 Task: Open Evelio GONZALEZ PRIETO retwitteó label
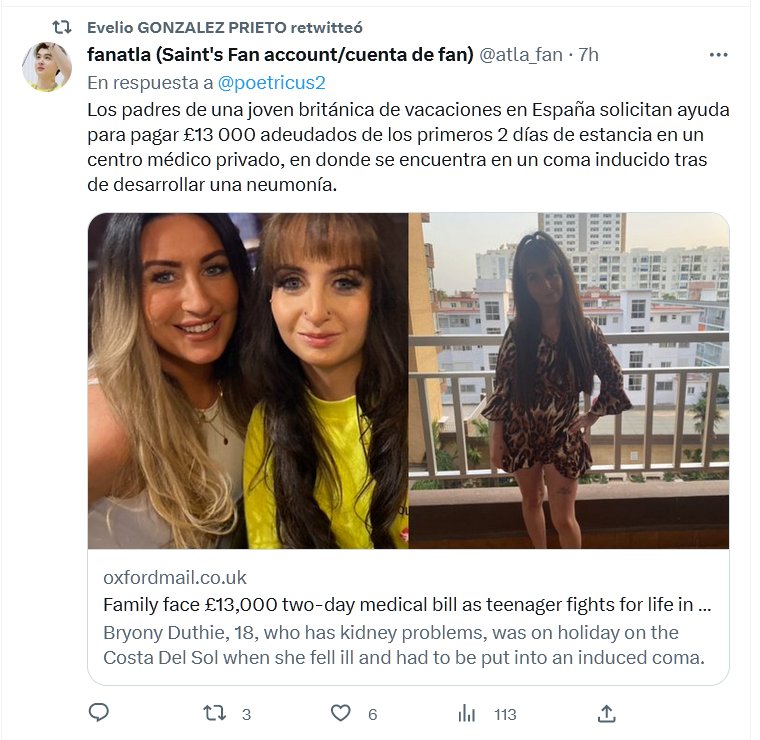coord(225,28)
